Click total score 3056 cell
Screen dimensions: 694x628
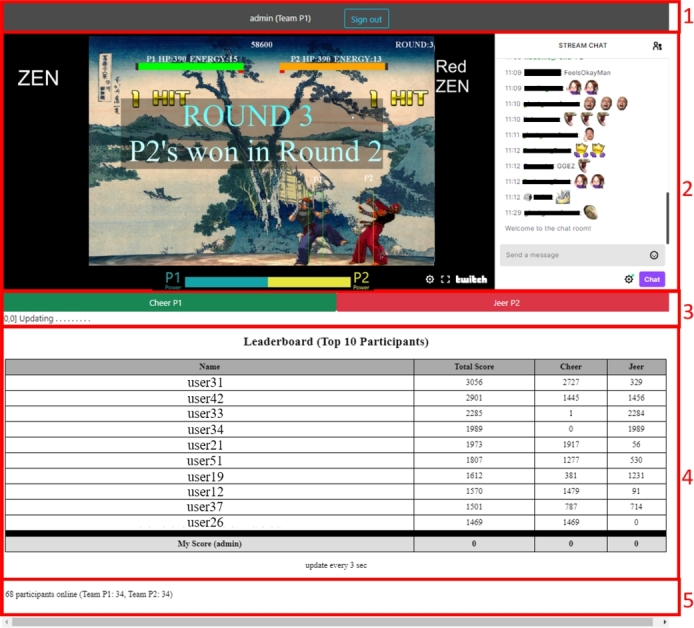[x=474, y=382]
